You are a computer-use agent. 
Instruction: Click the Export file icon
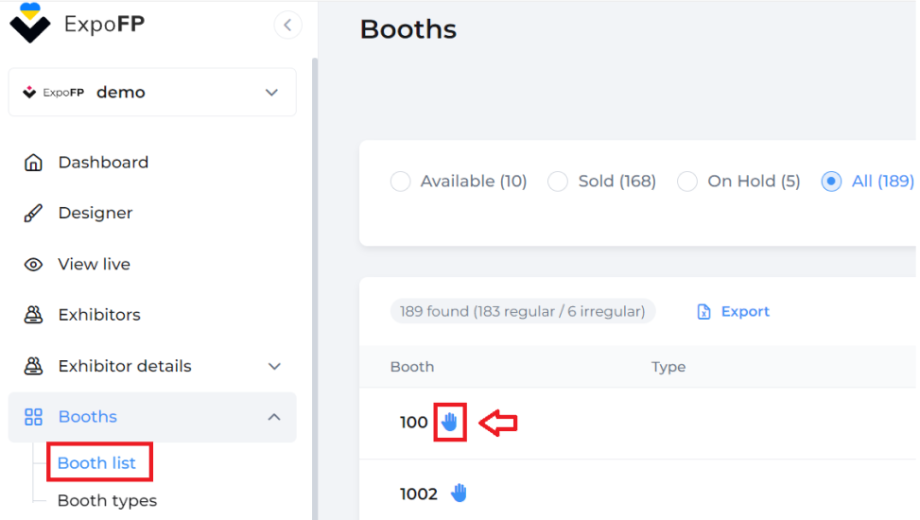tap(703, 312)
